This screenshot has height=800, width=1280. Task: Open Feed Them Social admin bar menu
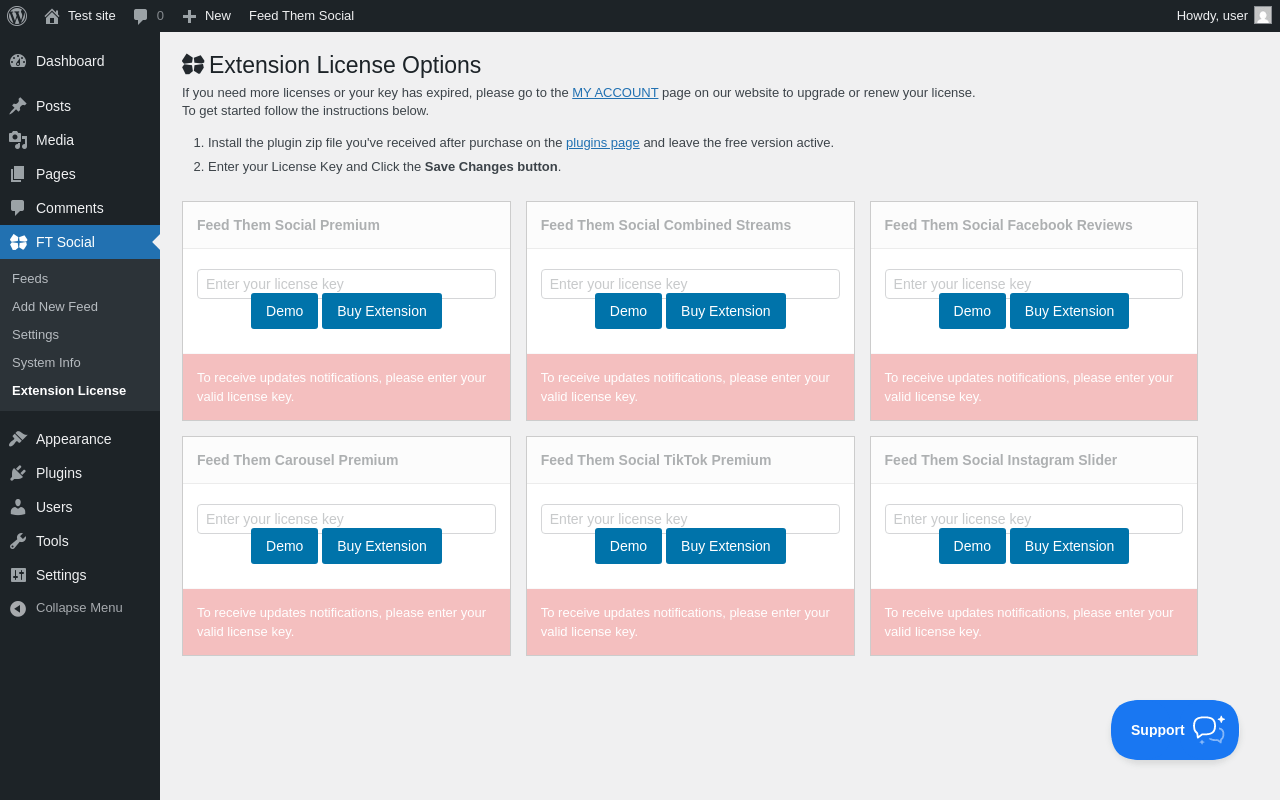pos(301,16)
